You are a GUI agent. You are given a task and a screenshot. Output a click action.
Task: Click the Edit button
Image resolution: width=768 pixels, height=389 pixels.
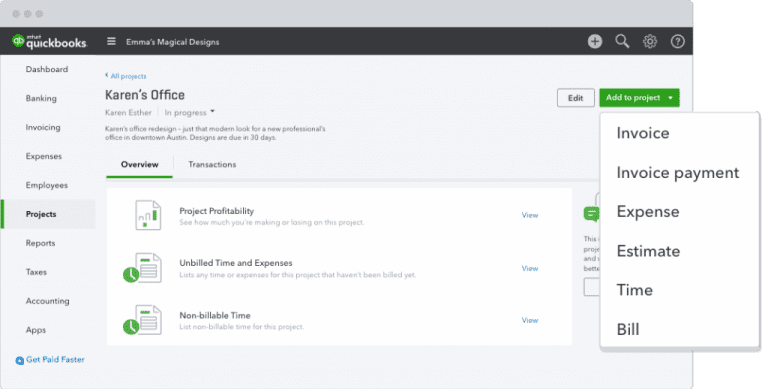pos(576,98)
